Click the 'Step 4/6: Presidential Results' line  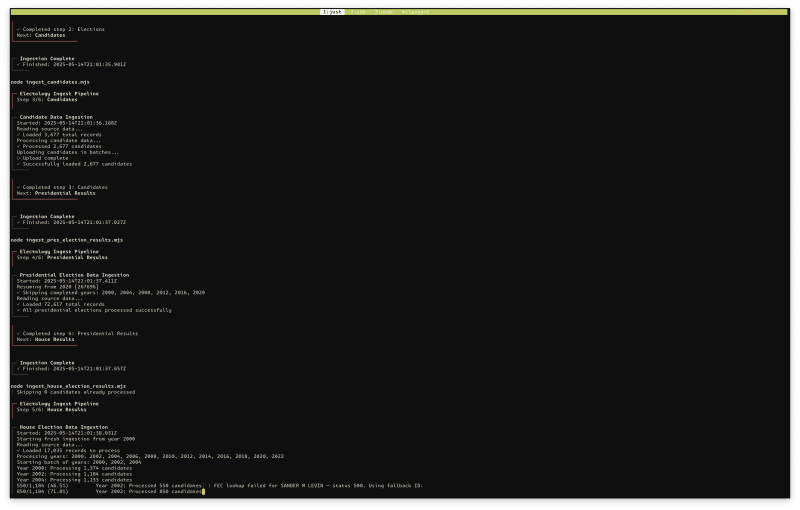pos(62,258)
